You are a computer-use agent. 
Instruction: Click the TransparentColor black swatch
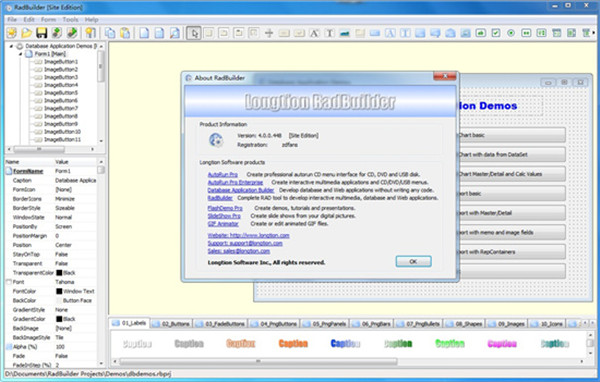[x=59, y=273]
